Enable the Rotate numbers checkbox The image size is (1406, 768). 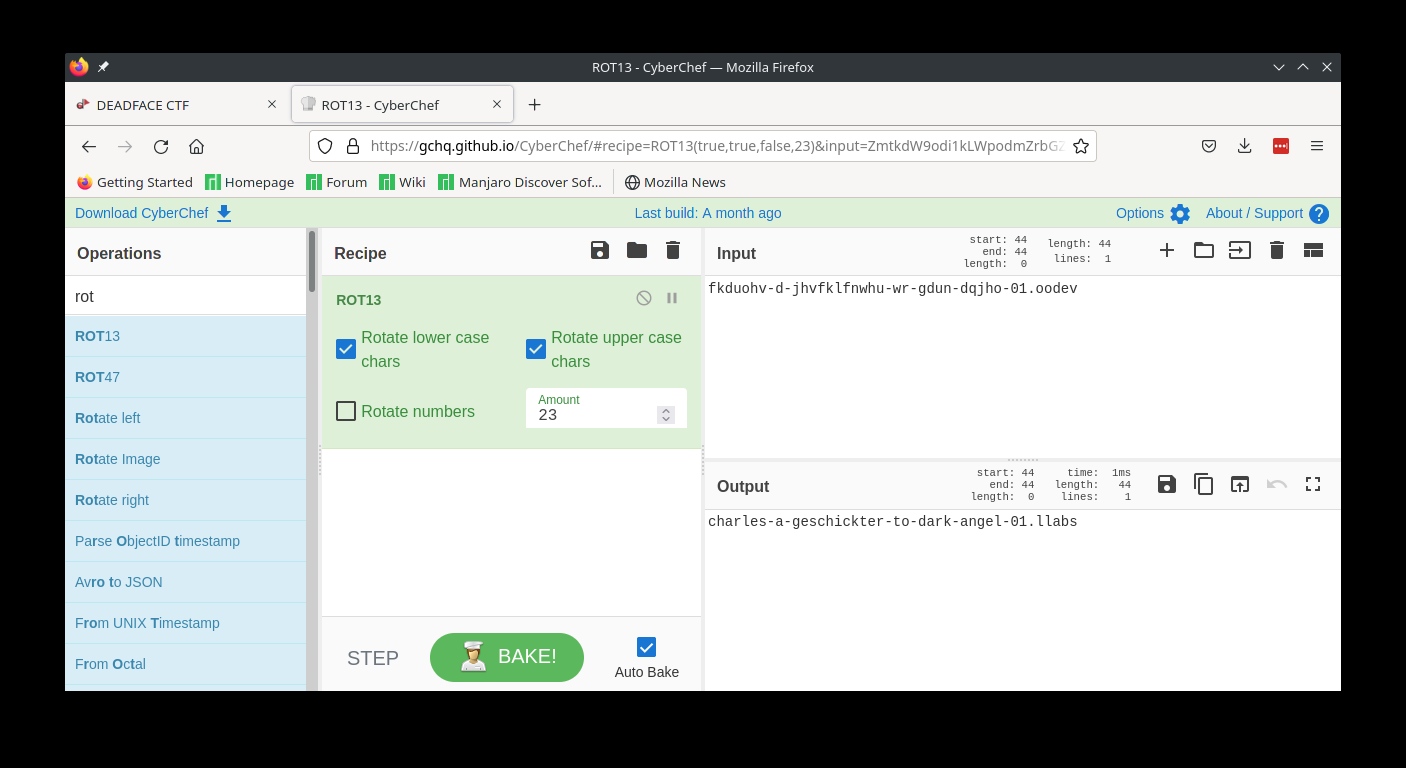346,411
